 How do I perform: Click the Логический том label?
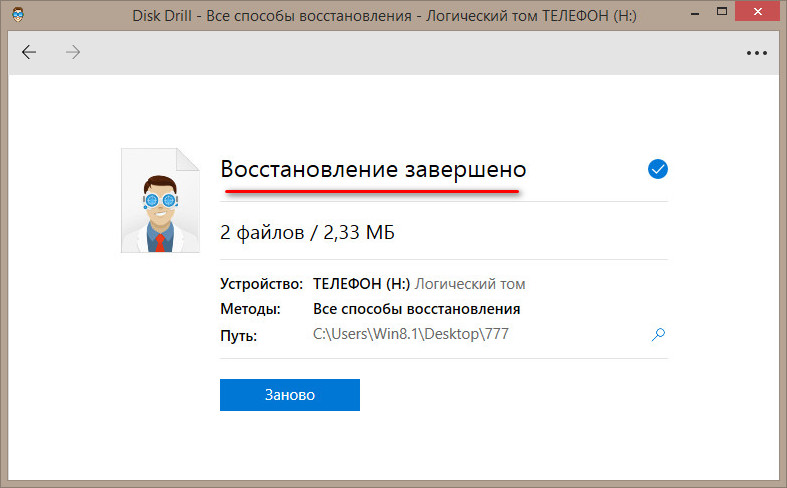click(470, 284)
